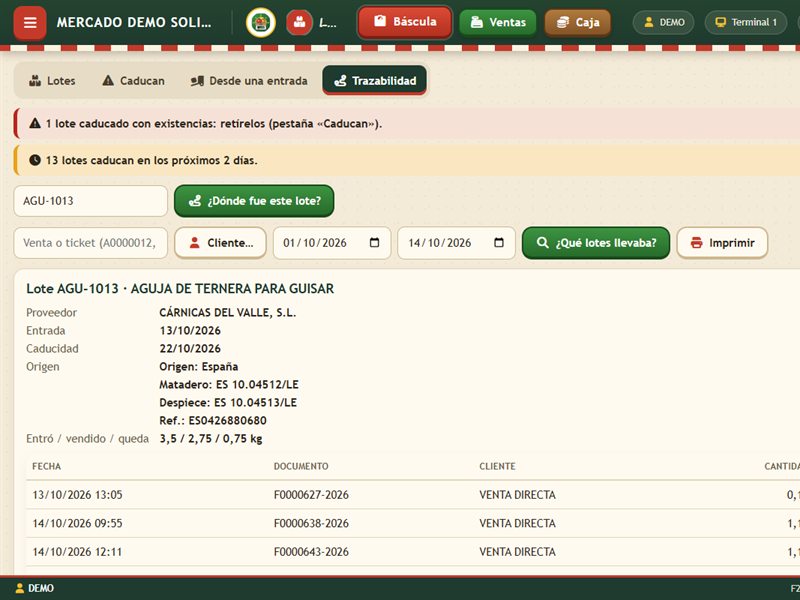Click the date 14/10/2026 12:11
This screenshot has height=600, width=800.
(78, 552)
